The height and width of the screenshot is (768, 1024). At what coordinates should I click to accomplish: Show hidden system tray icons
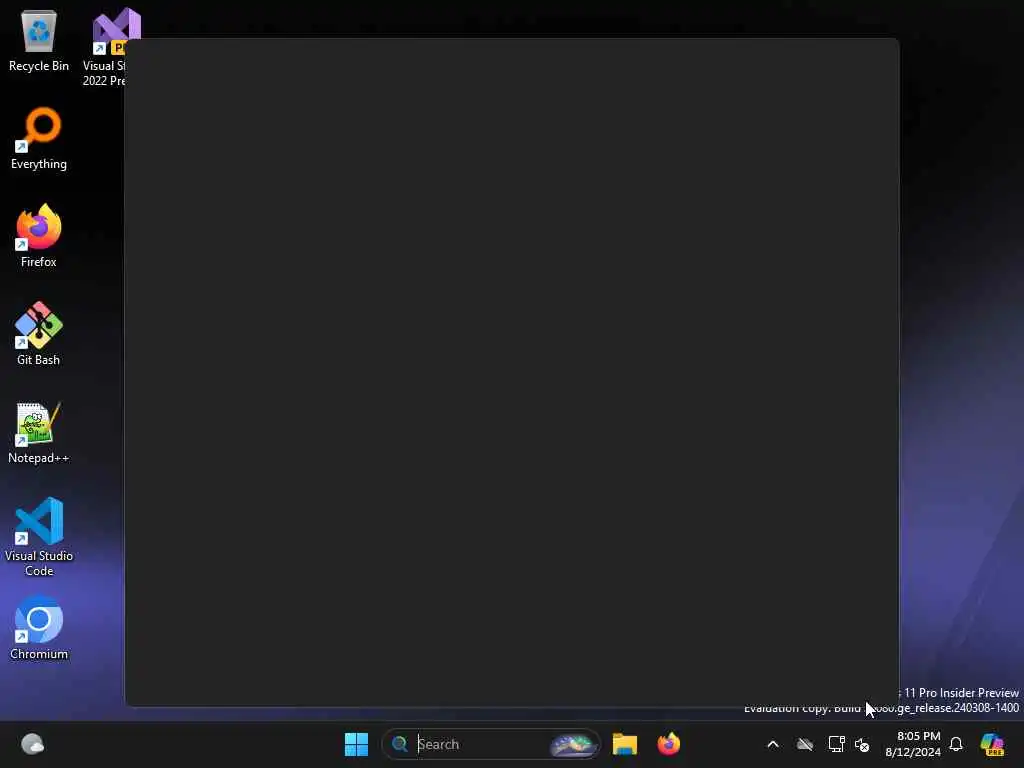click(773, 744)
